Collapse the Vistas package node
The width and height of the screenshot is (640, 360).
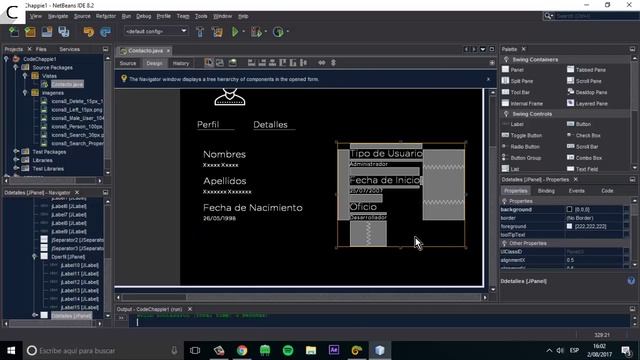[25, 76]
